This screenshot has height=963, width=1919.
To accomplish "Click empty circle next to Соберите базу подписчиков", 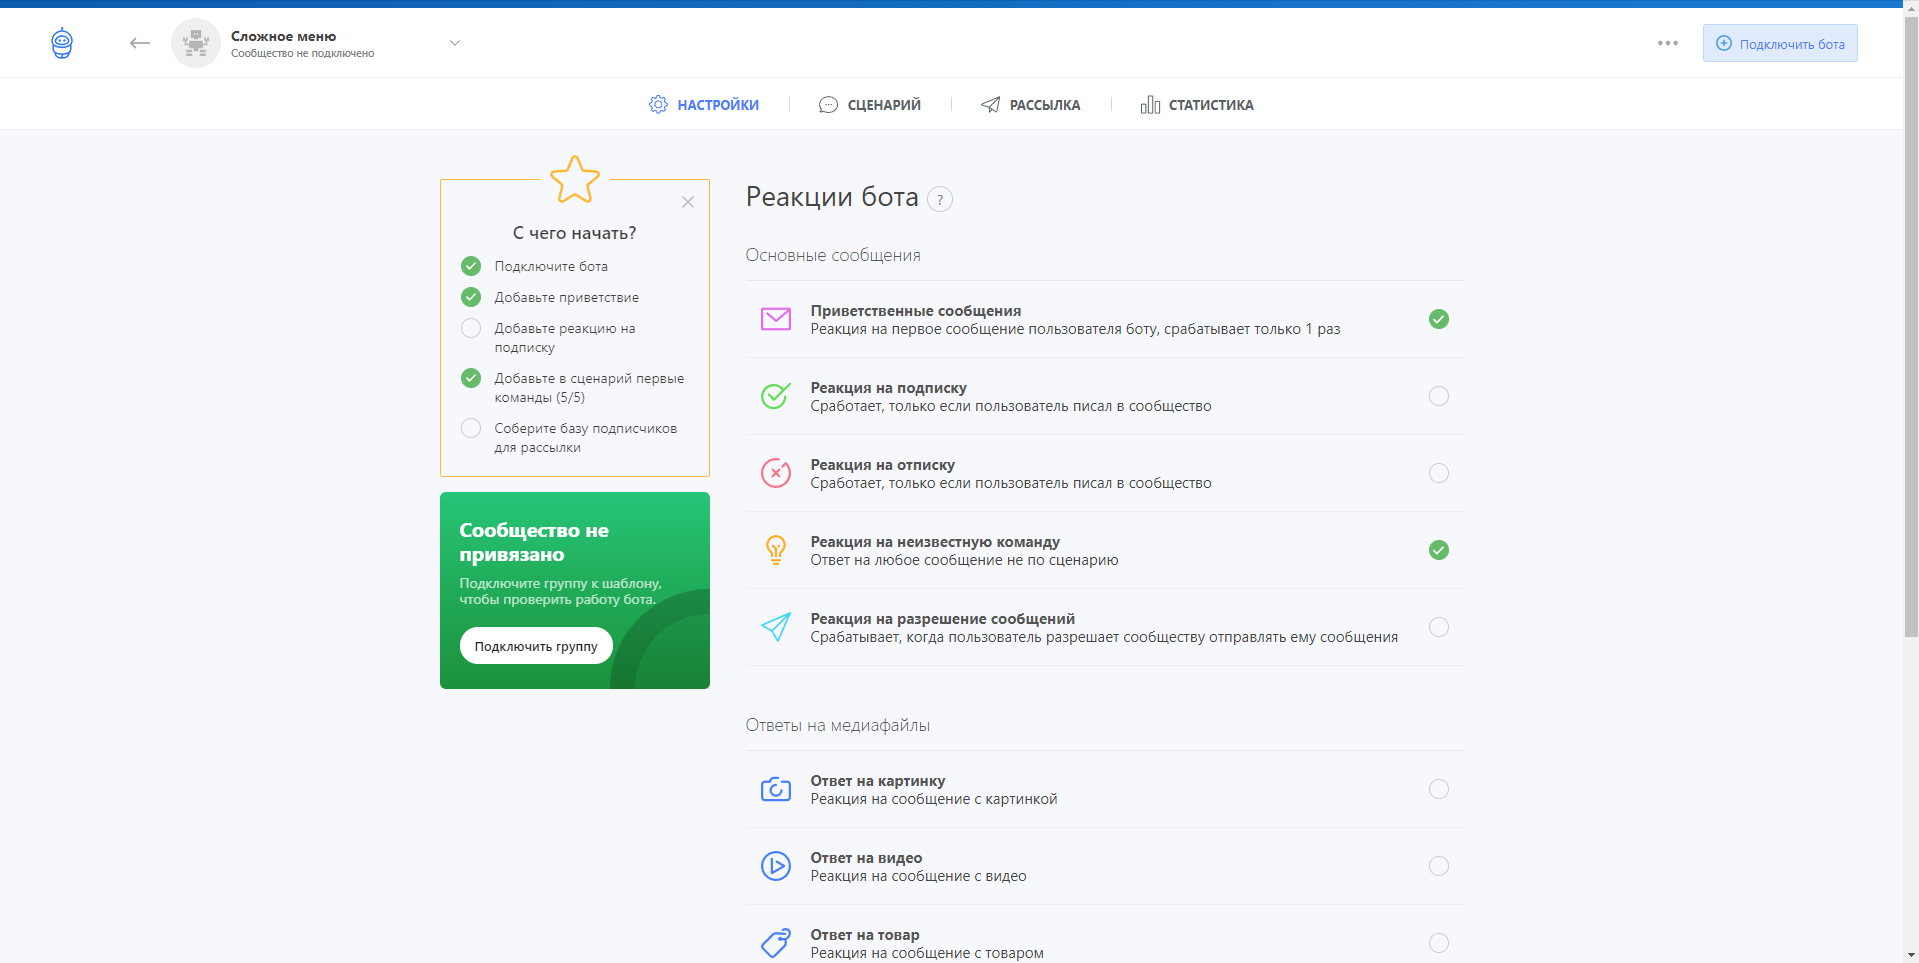I will (471, 428).
